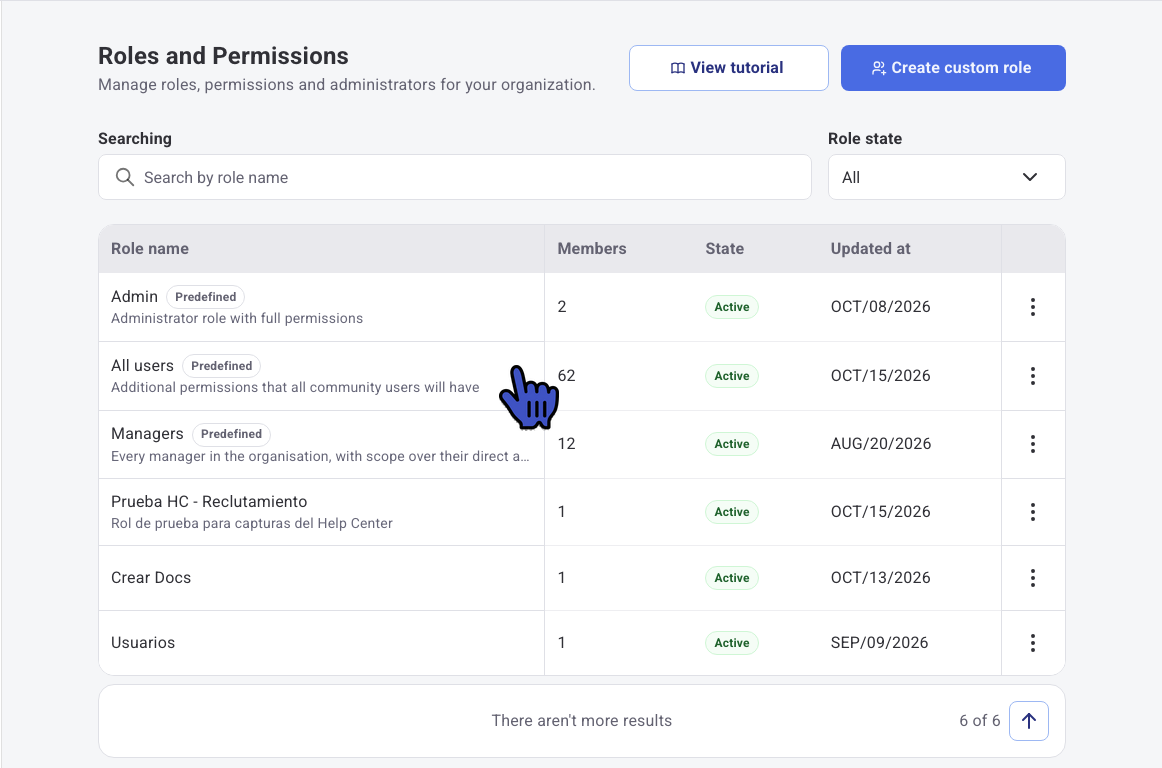Image resolution: width=1162 pixels, height=768 pixels.
Task: Open the Role state dropdown showing All
Action: click(x=946, y=177)
